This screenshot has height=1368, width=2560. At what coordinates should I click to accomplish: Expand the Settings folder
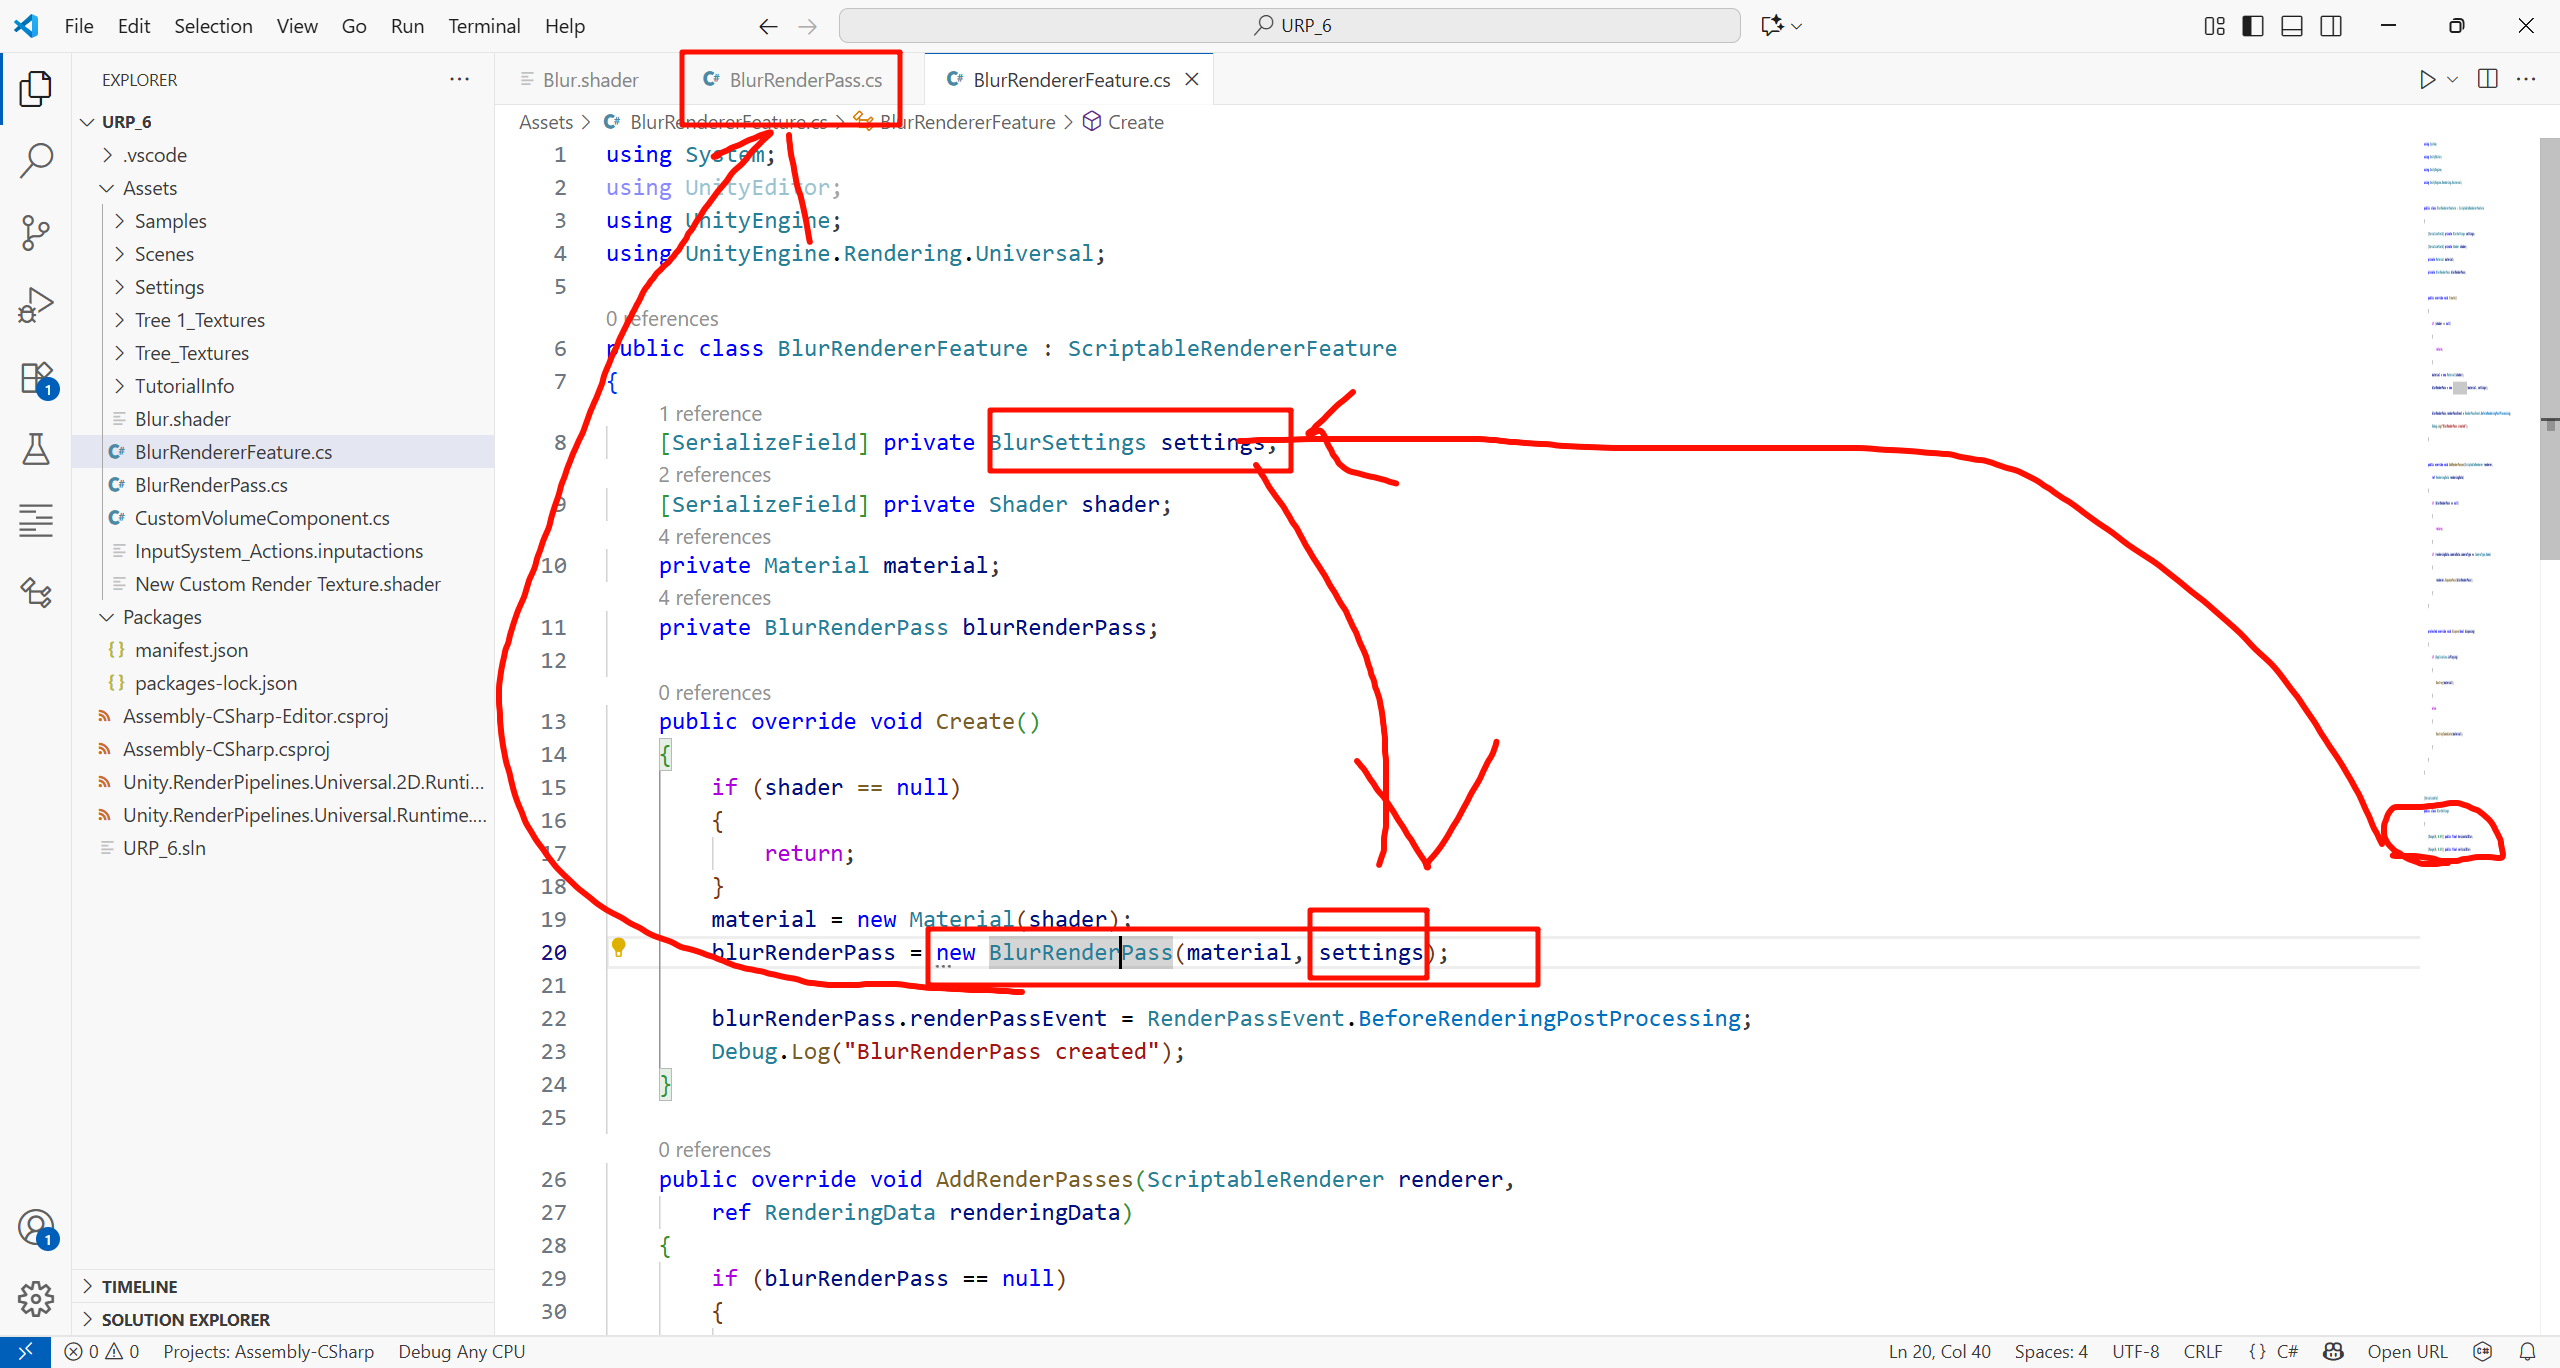pos(120,287)
